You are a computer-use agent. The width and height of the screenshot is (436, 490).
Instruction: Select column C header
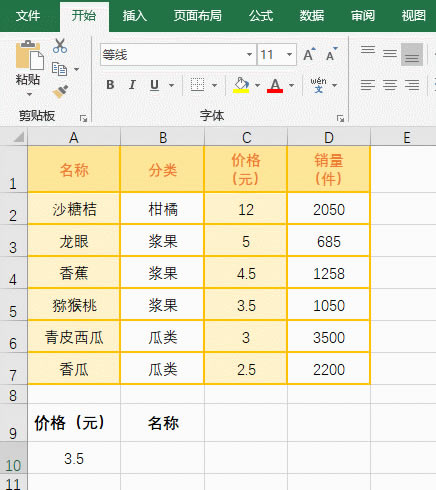coord(246,137)
